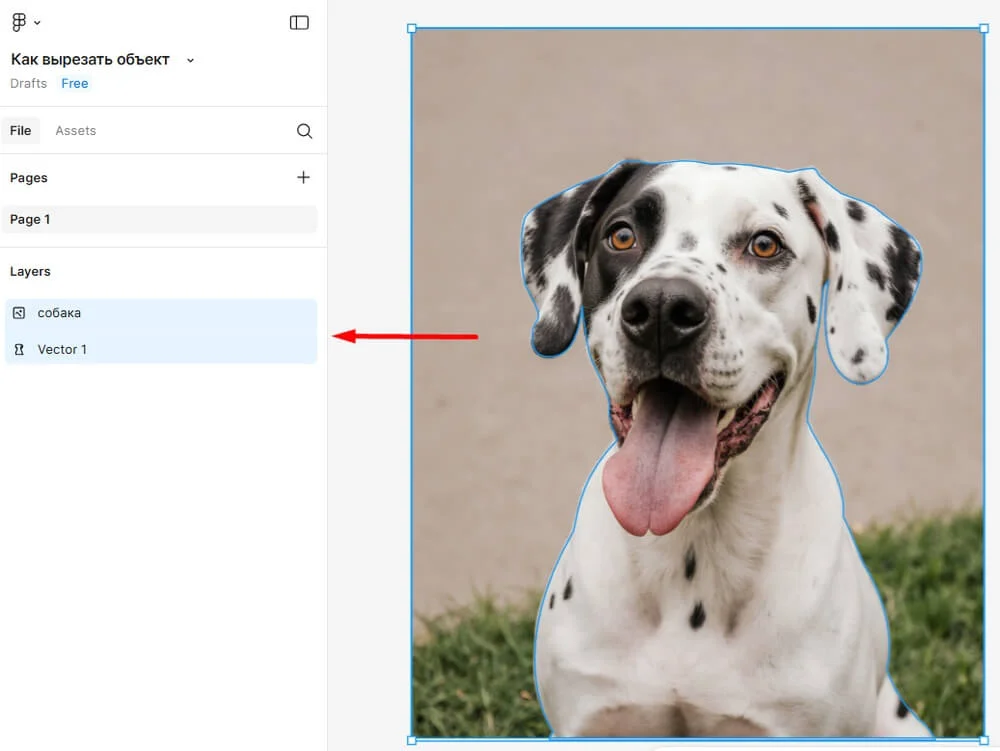The width and height of the screenshot is (1000, 751).
Task: Select the Vector 1 layer
Action: coord(161,349)
